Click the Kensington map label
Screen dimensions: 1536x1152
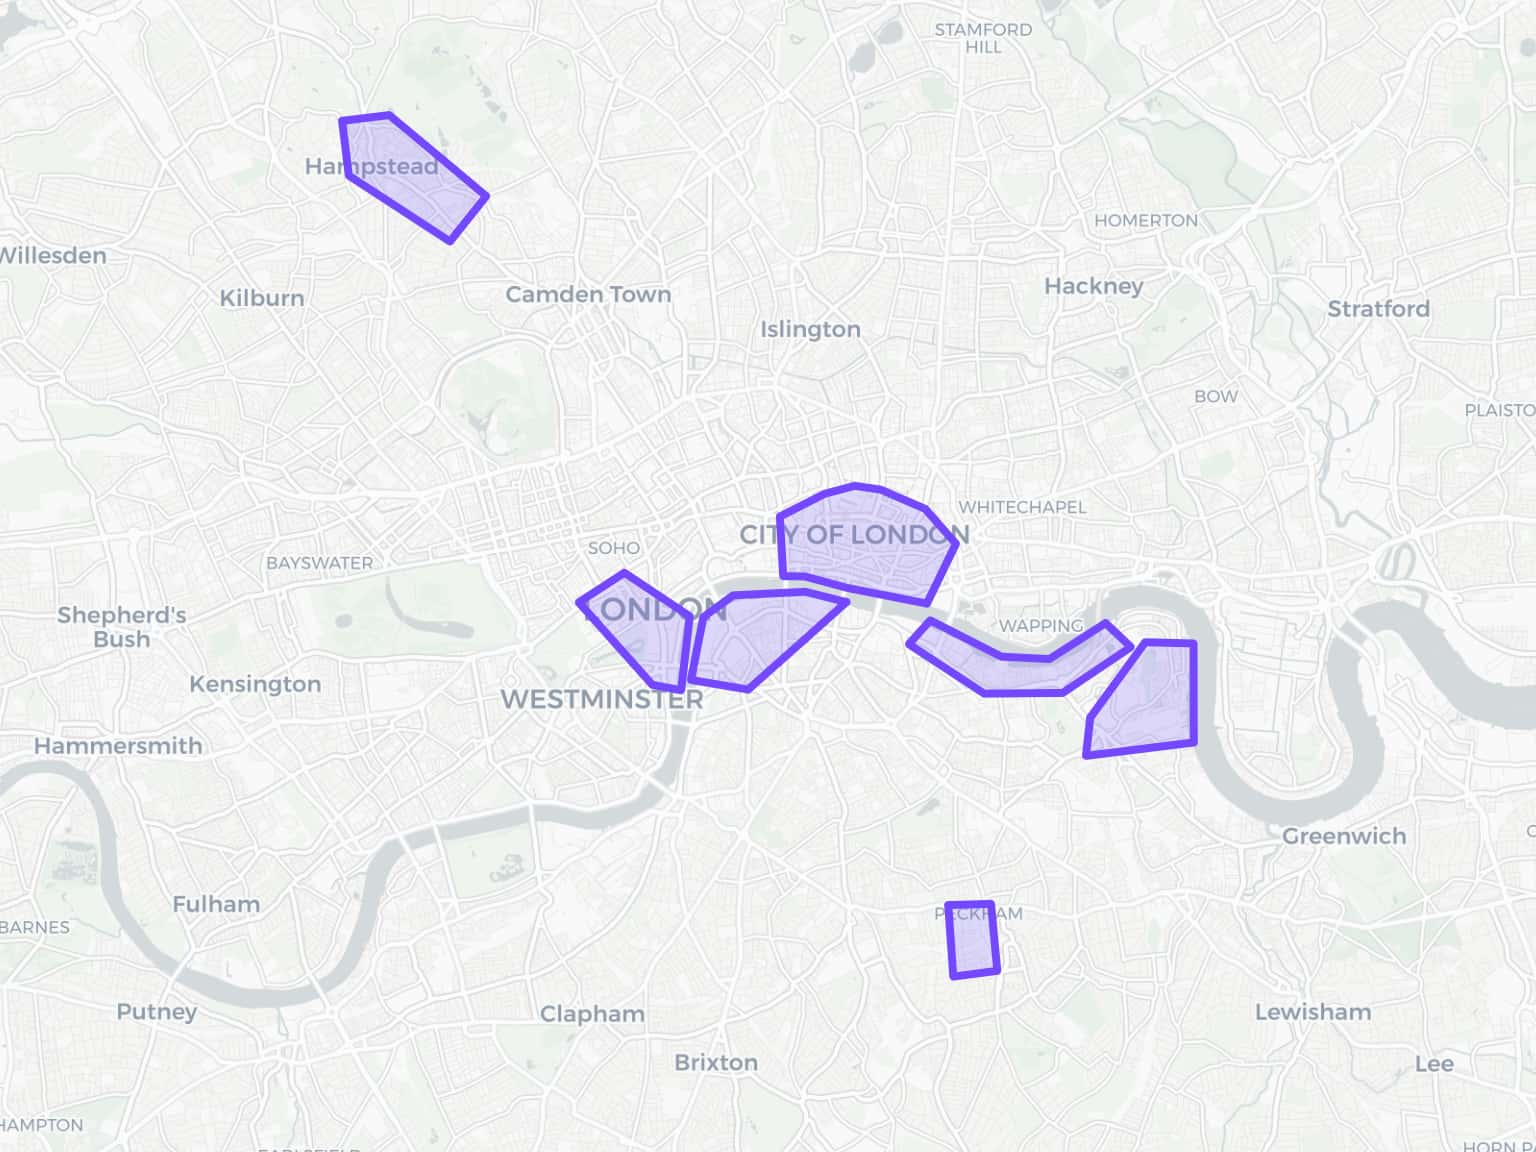(x=255, y=684)
